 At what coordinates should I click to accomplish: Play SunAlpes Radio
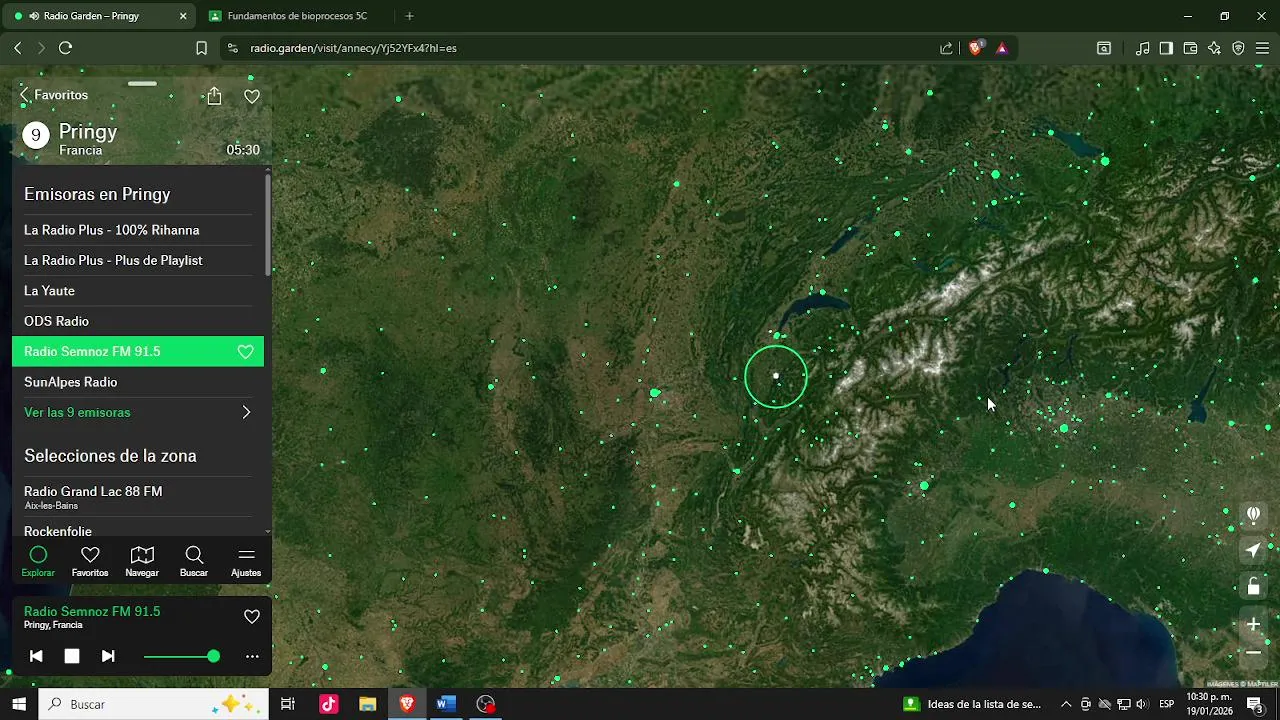click(x=138, y=382)
